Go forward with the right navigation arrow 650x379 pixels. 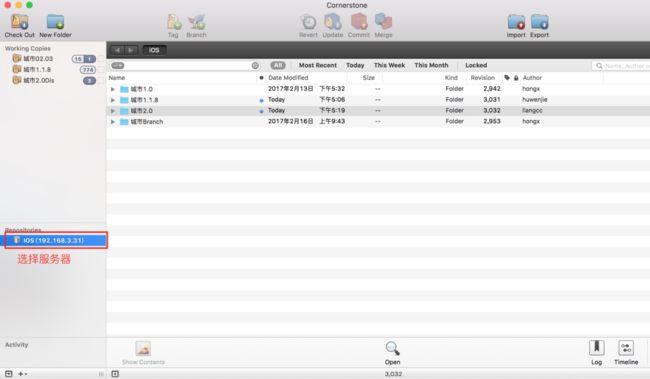(x=131, y=50)
